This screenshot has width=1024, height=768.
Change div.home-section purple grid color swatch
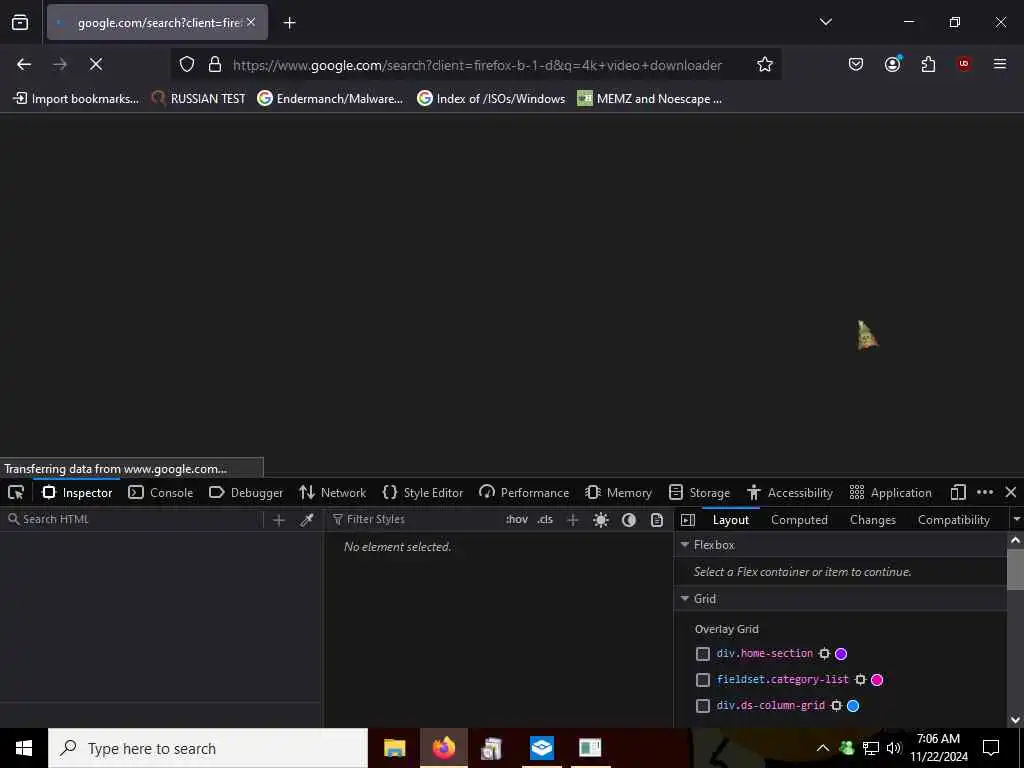841,654
